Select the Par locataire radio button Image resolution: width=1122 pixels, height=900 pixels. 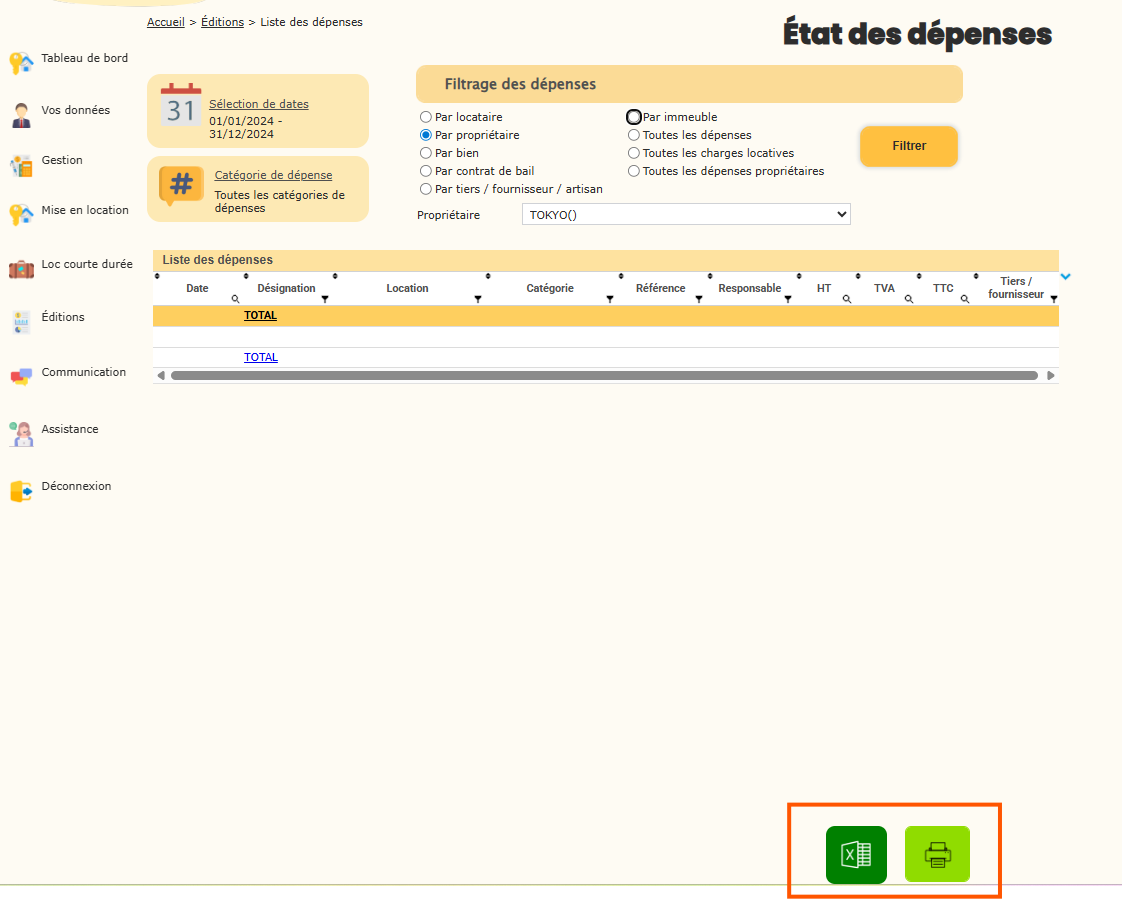click(426, 117)
